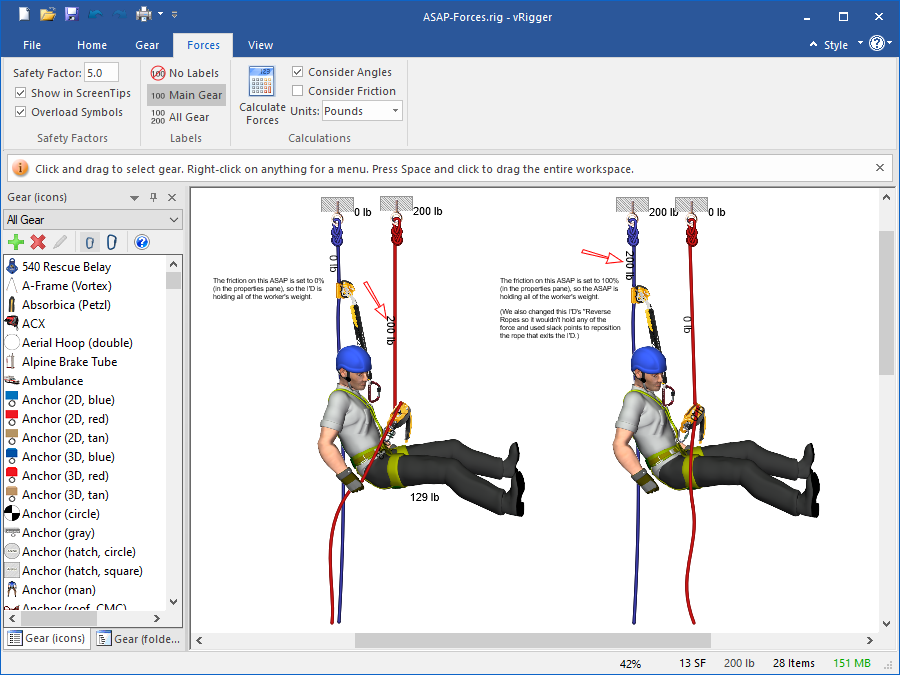Click the green plus add gear icon

(15, 242)
